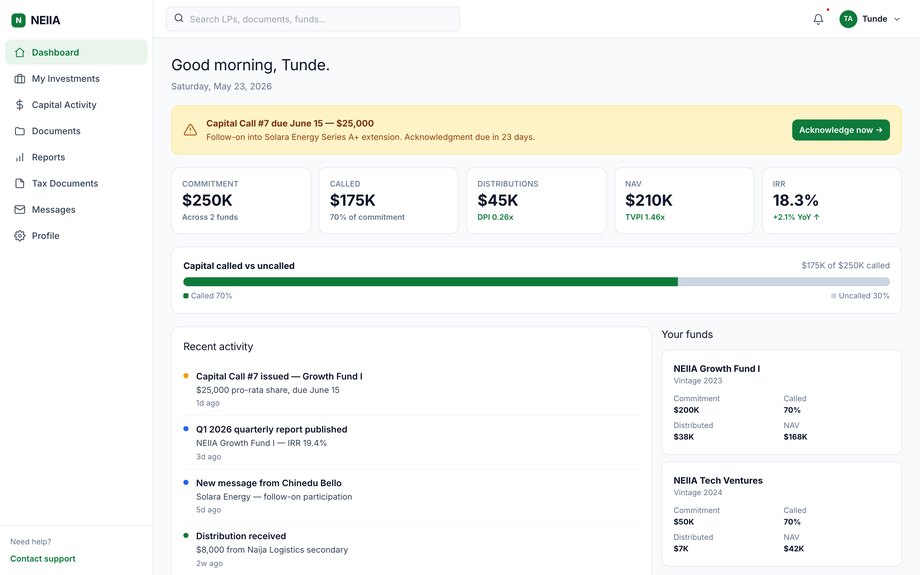Open Messages from the sidebar

pyautogui.click(x=76, y=209)
